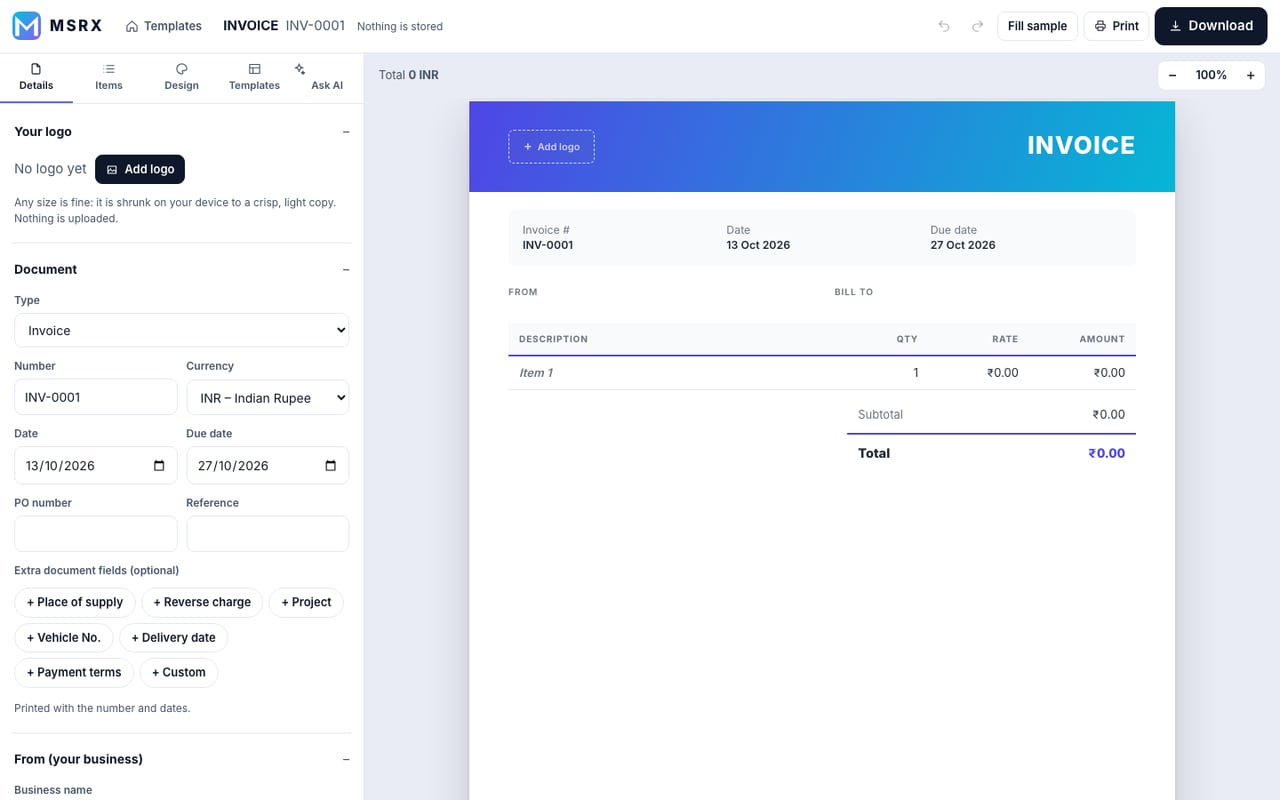This screenshot has height=800, width=1280.
Task: Add the Project field
Action: 306,602
